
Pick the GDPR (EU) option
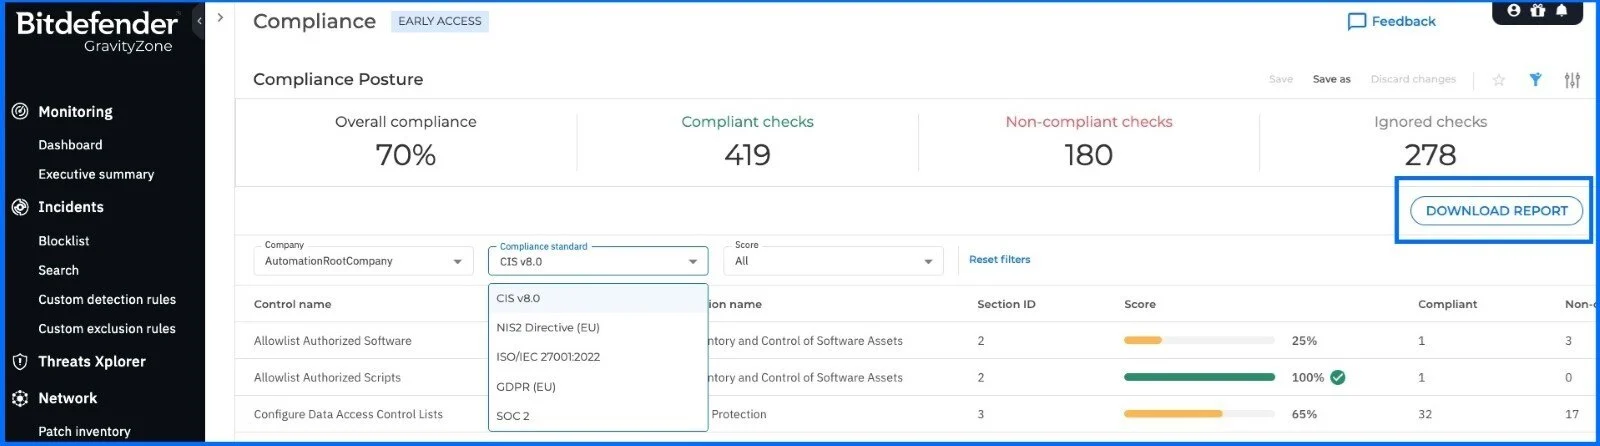click(x=526, y=387)
